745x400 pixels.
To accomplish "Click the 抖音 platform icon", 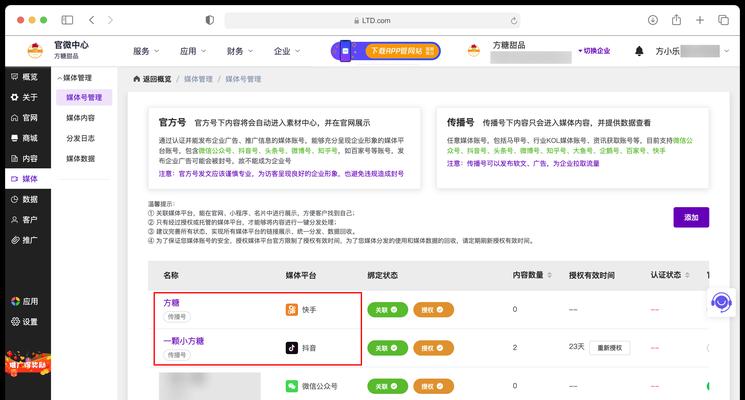I will (x=292, y=348).
